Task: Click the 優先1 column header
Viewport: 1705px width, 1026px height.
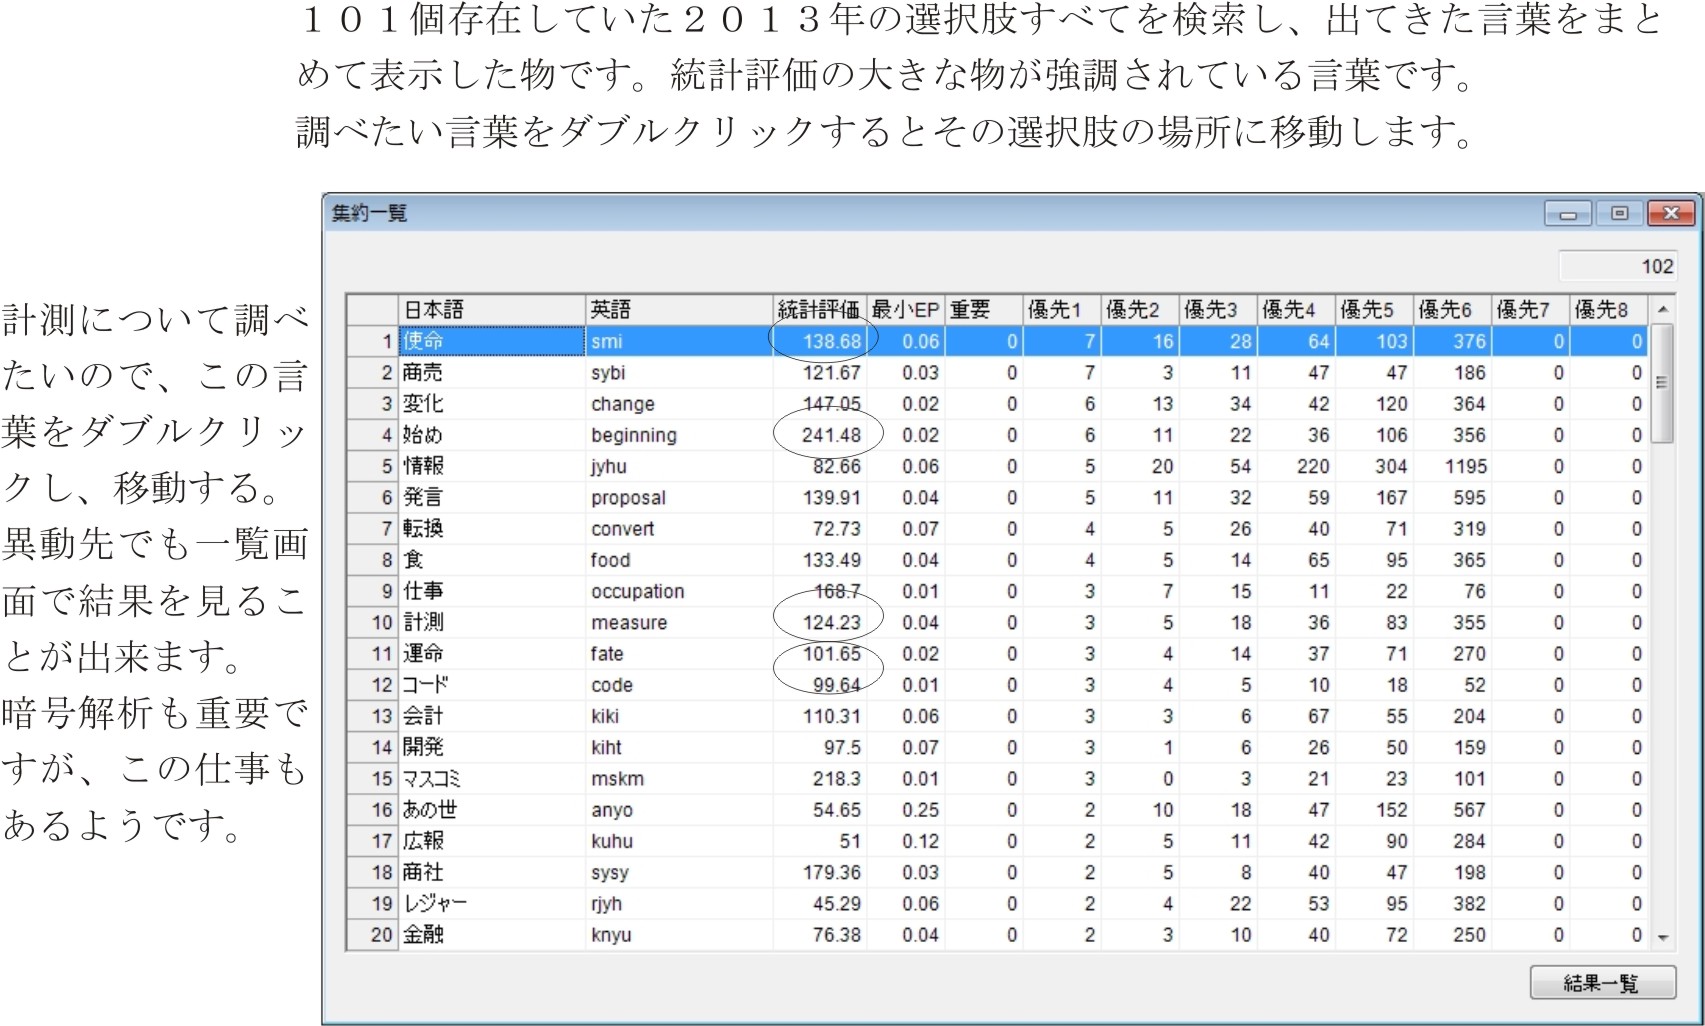Action: click(x=1060, y=310)
